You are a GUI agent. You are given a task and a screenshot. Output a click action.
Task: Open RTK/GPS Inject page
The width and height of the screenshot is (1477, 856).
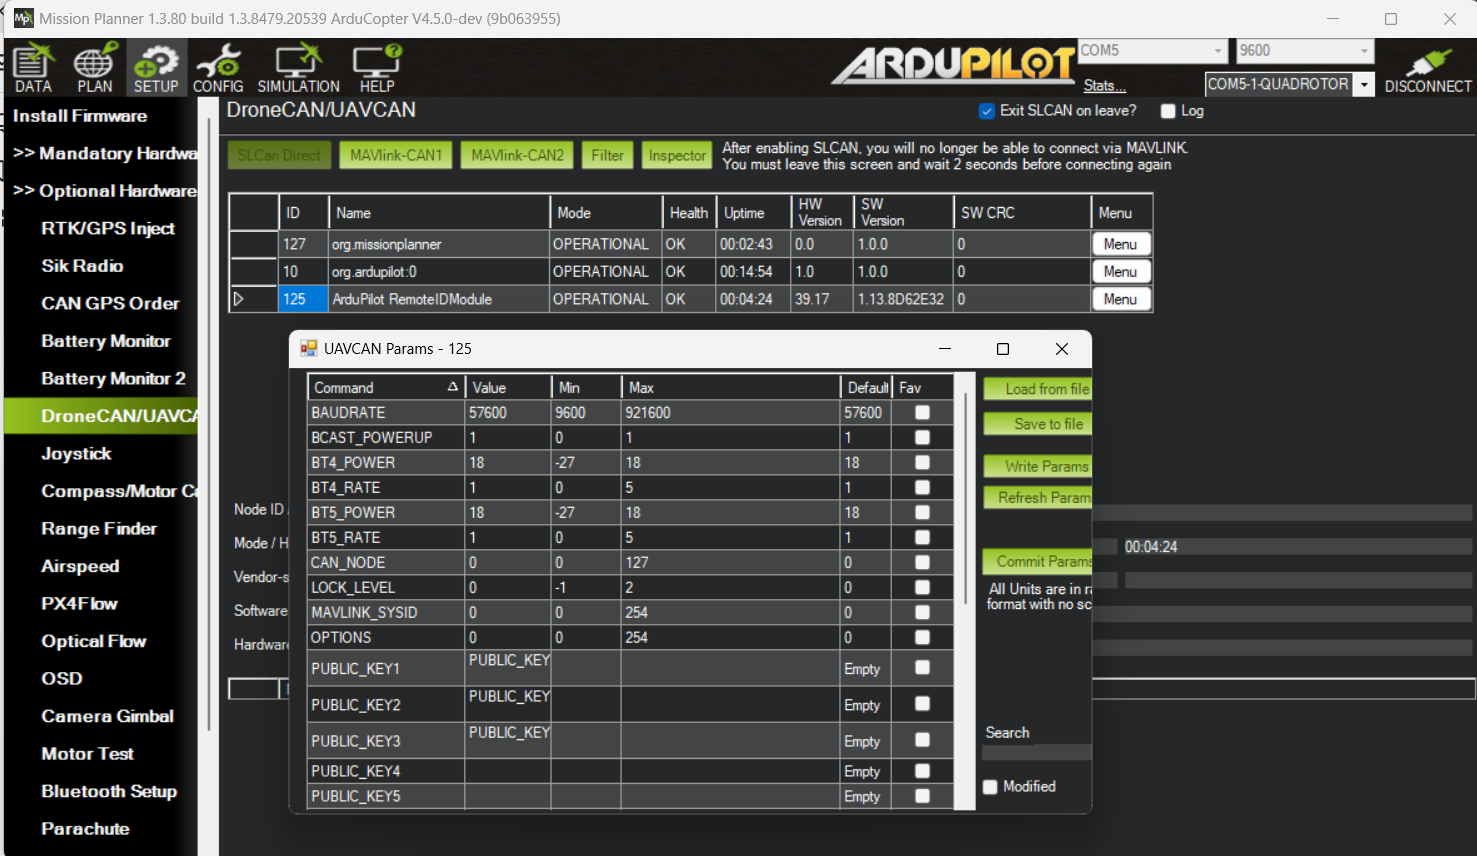pos(108,228)
